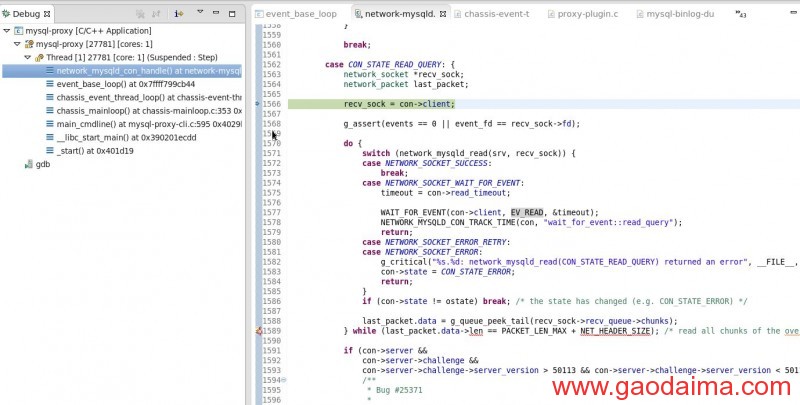Switch to the chassis-event-t editor tab
This screenshot has width=800, height=405.
(492, 14)
